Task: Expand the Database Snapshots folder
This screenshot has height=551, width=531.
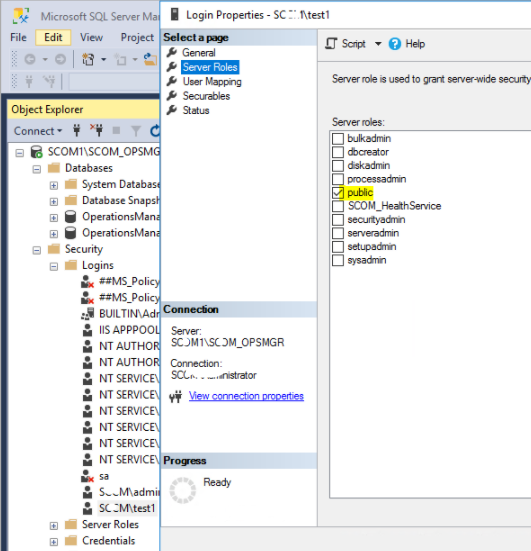Action: click(54, 202)
